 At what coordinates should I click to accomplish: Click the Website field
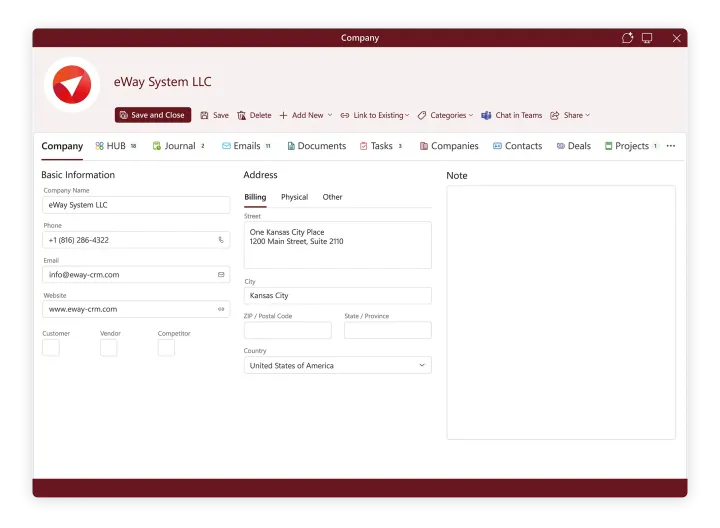(136, 309)
